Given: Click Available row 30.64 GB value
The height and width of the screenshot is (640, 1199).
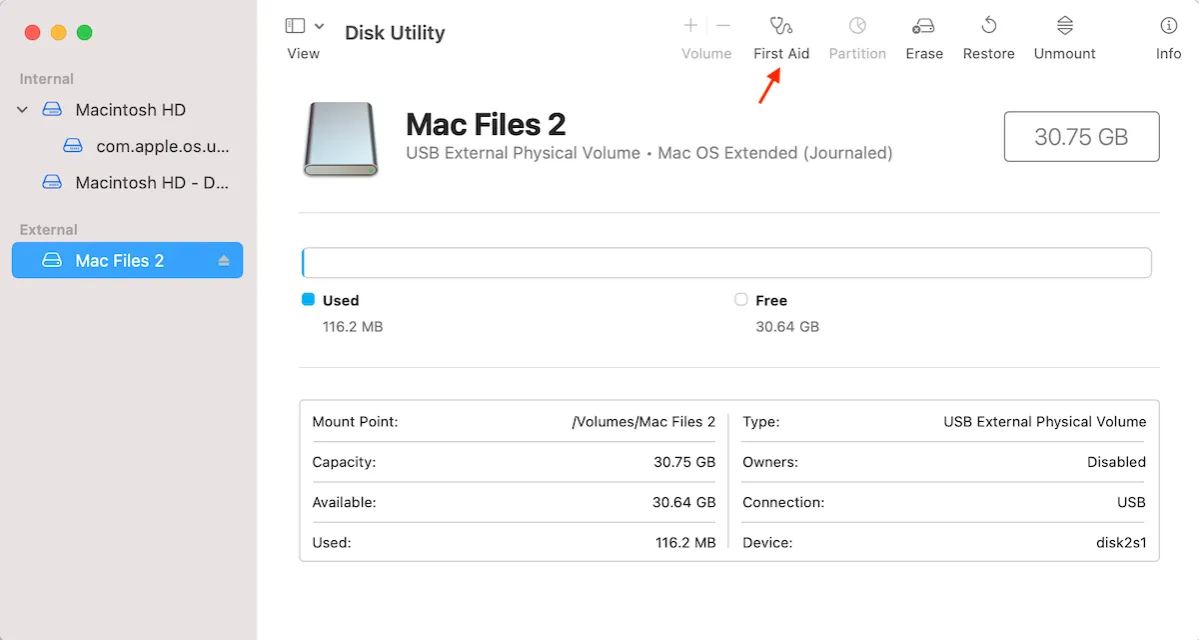Looking at the screenshot, I should [x=684, y=502].
